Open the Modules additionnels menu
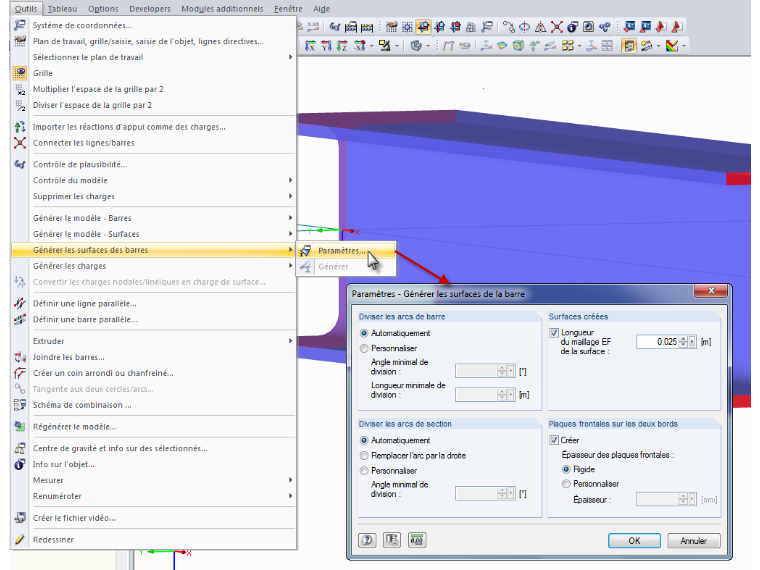The width and height of the screenshot is (760, 570). (x=222, y=9)
